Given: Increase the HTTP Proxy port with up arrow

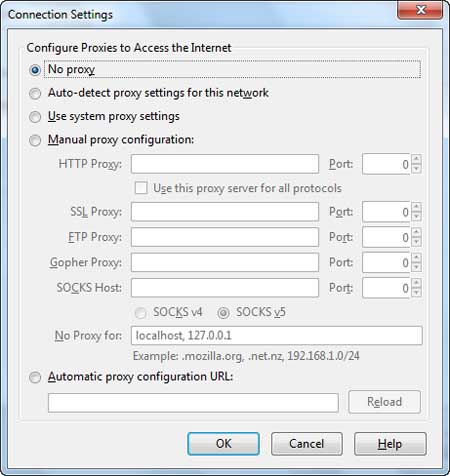Looking at the screenshot, I should (x=416, y=159).
